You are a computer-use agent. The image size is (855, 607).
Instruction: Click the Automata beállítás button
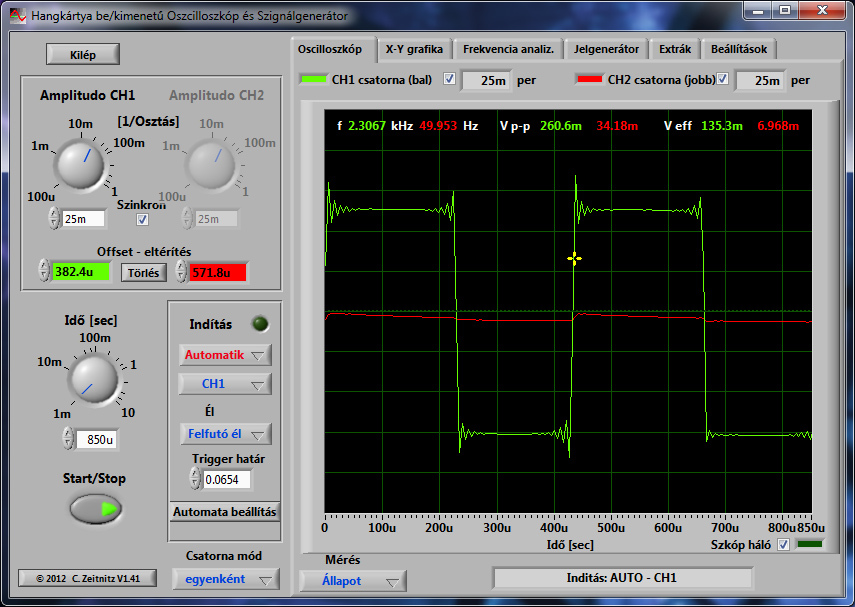click(225, 512)
